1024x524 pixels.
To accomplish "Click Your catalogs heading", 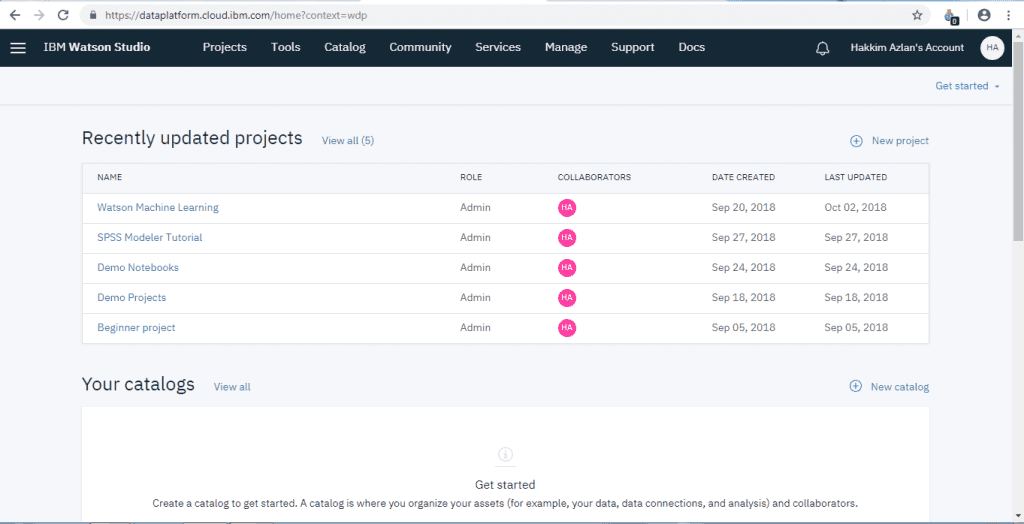I will pyautogui.click(x=138, y=384).
